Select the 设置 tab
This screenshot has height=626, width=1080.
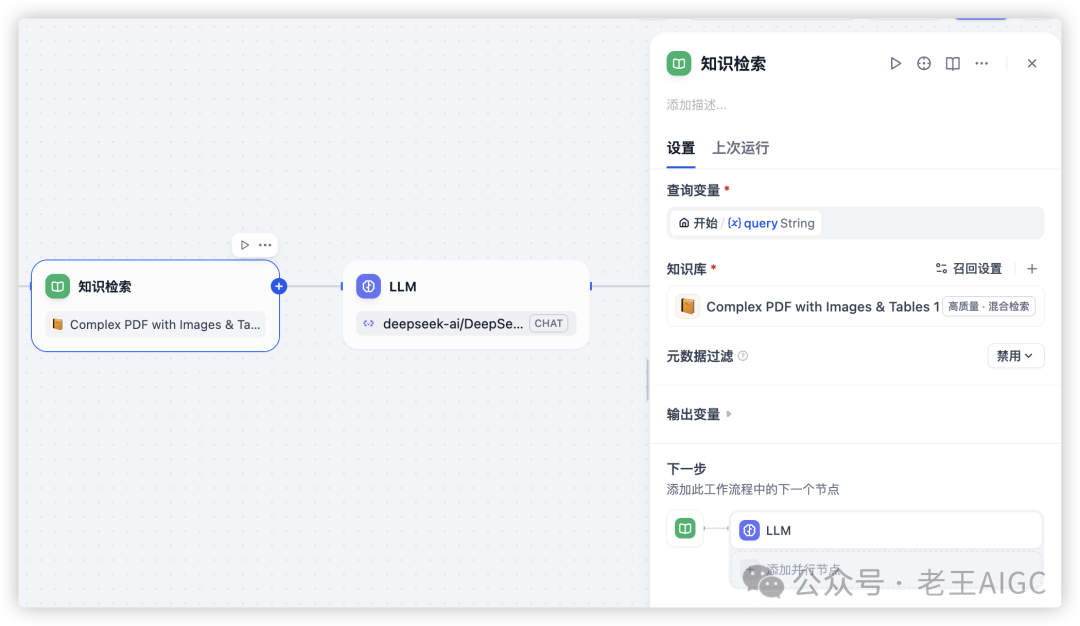pos(681,147)
